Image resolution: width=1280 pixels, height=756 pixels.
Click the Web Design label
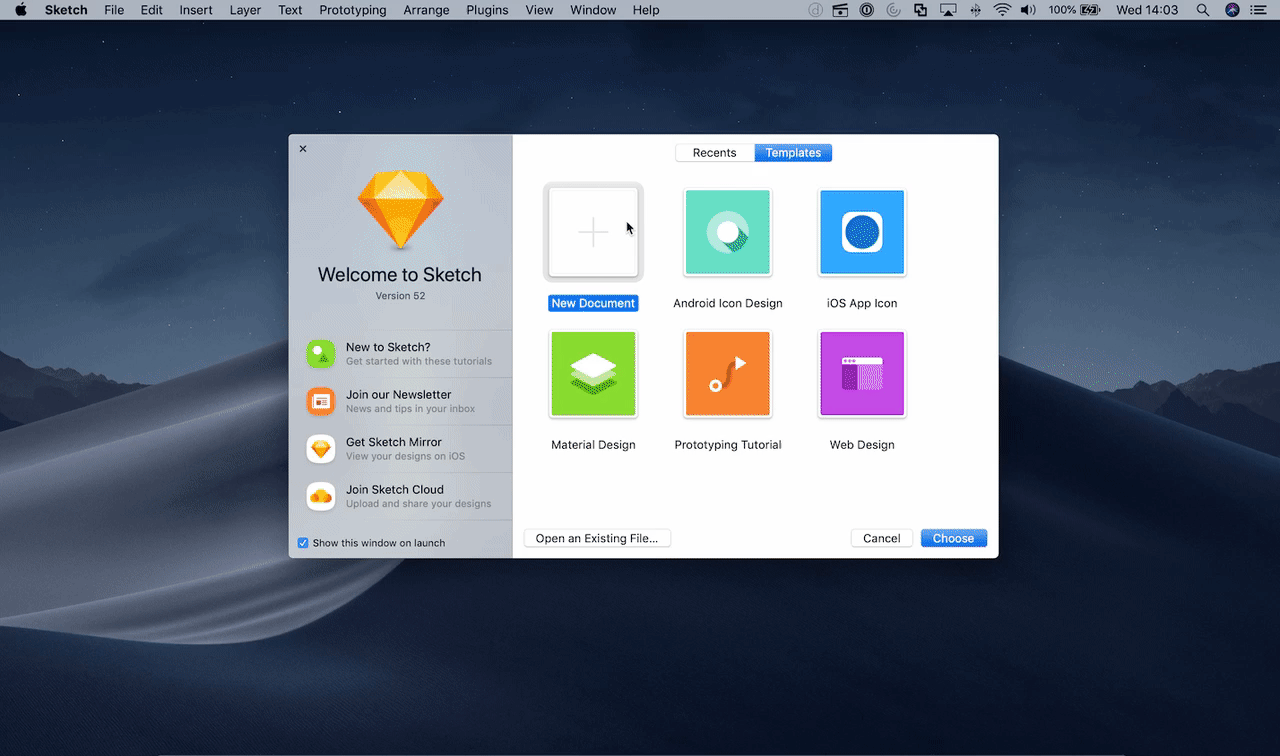coord(862,445)
